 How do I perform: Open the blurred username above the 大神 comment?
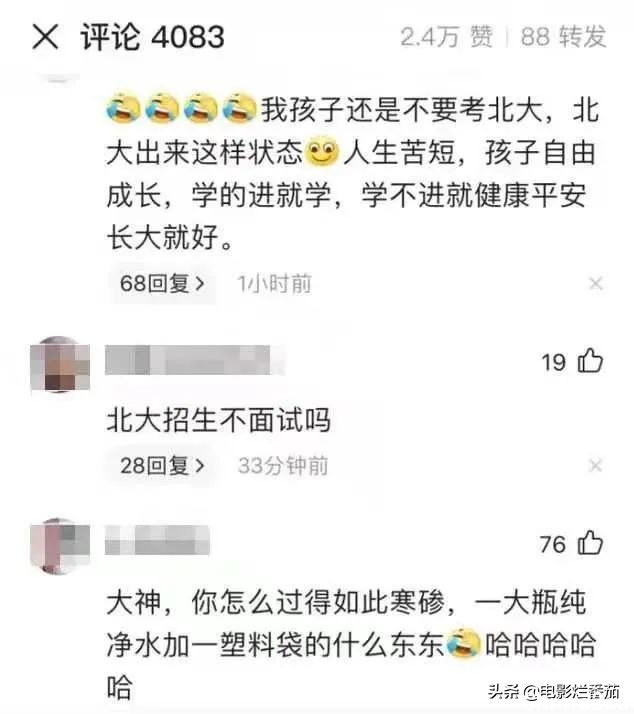[x=157, y=540]
